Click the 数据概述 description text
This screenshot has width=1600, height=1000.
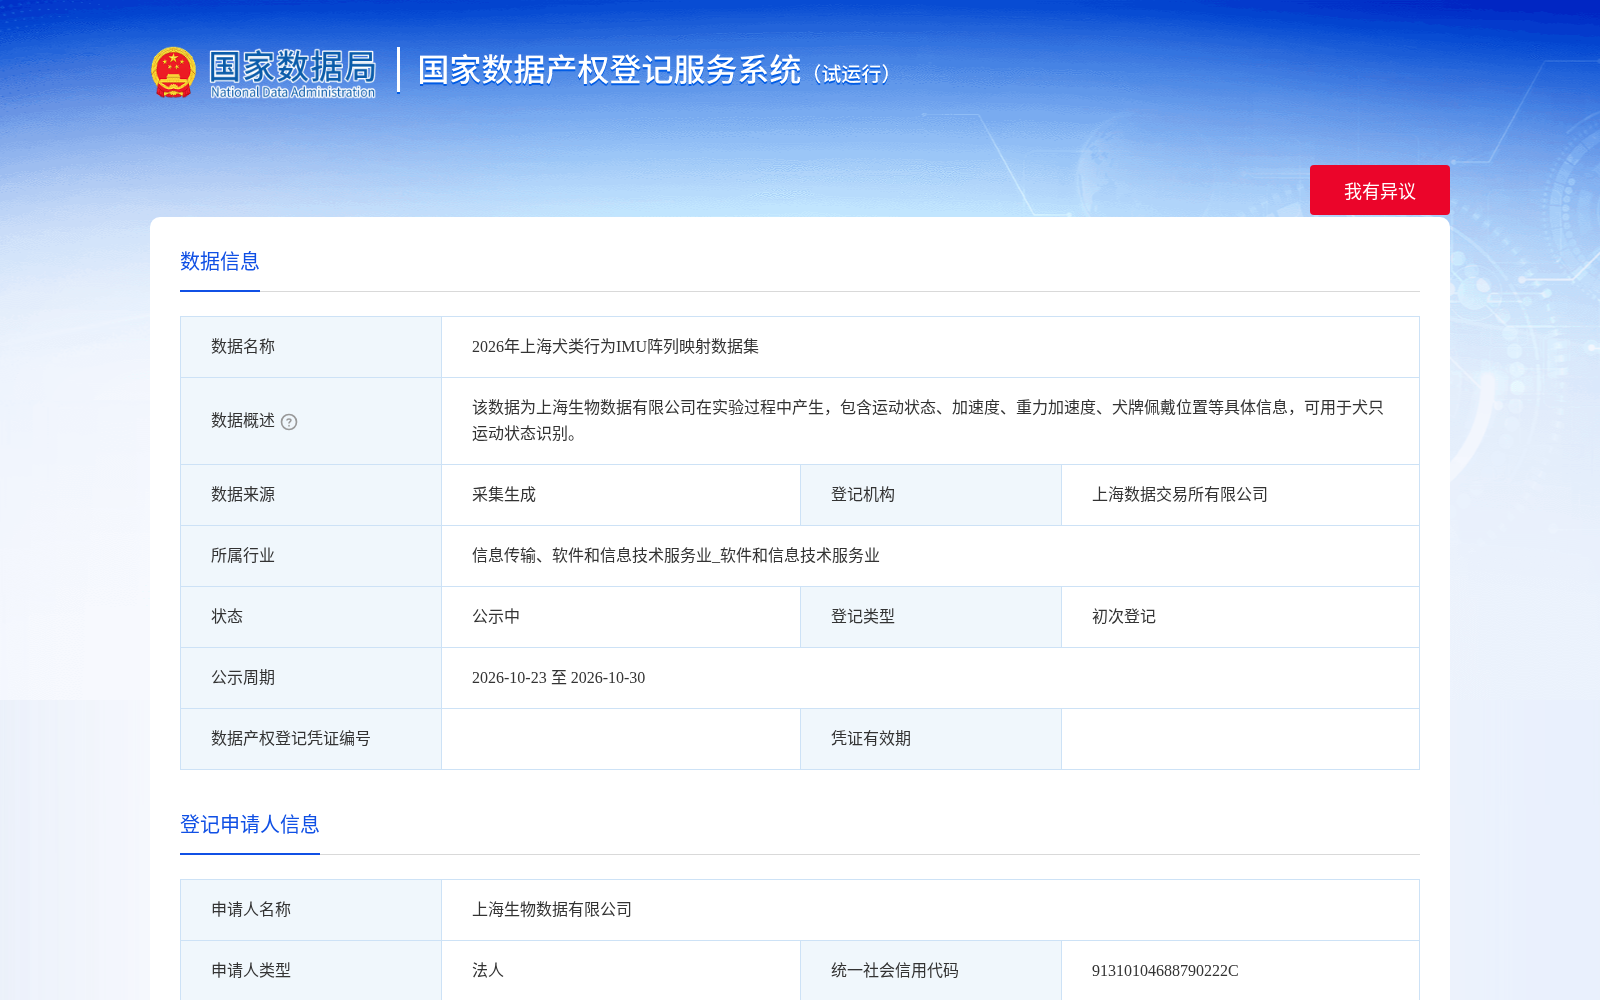click(928, 421)
